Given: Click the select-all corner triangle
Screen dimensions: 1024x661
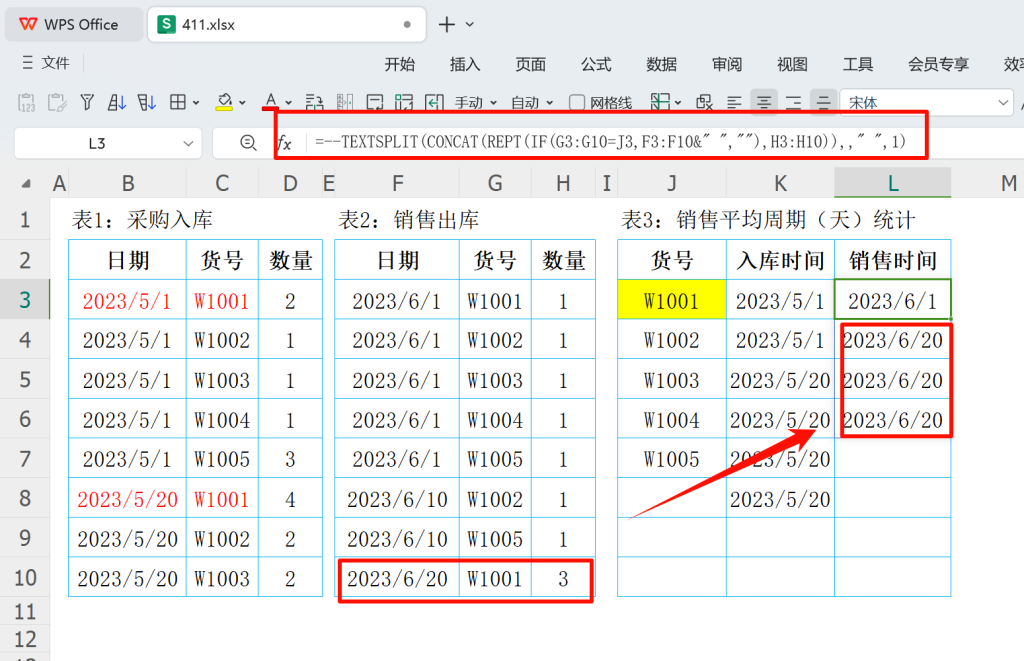Looking at the screenshot, I should [25, 184].
